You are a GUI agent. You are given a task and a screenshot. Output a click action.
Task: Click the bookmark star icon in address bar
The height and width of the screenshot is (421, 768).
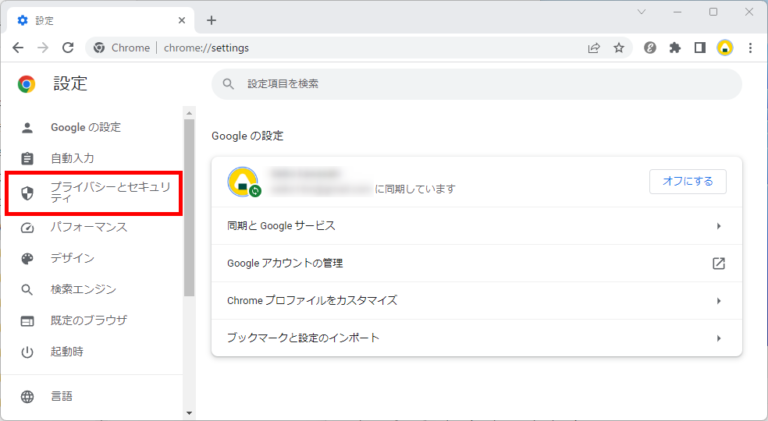pos(619,47)
